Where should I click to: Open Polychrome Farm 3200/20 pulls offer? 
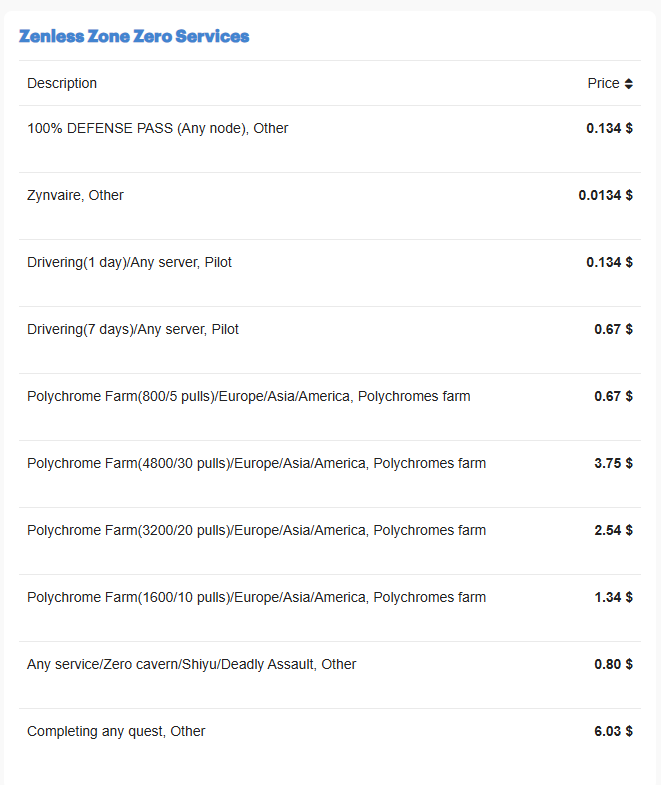[x=257, y=531]
